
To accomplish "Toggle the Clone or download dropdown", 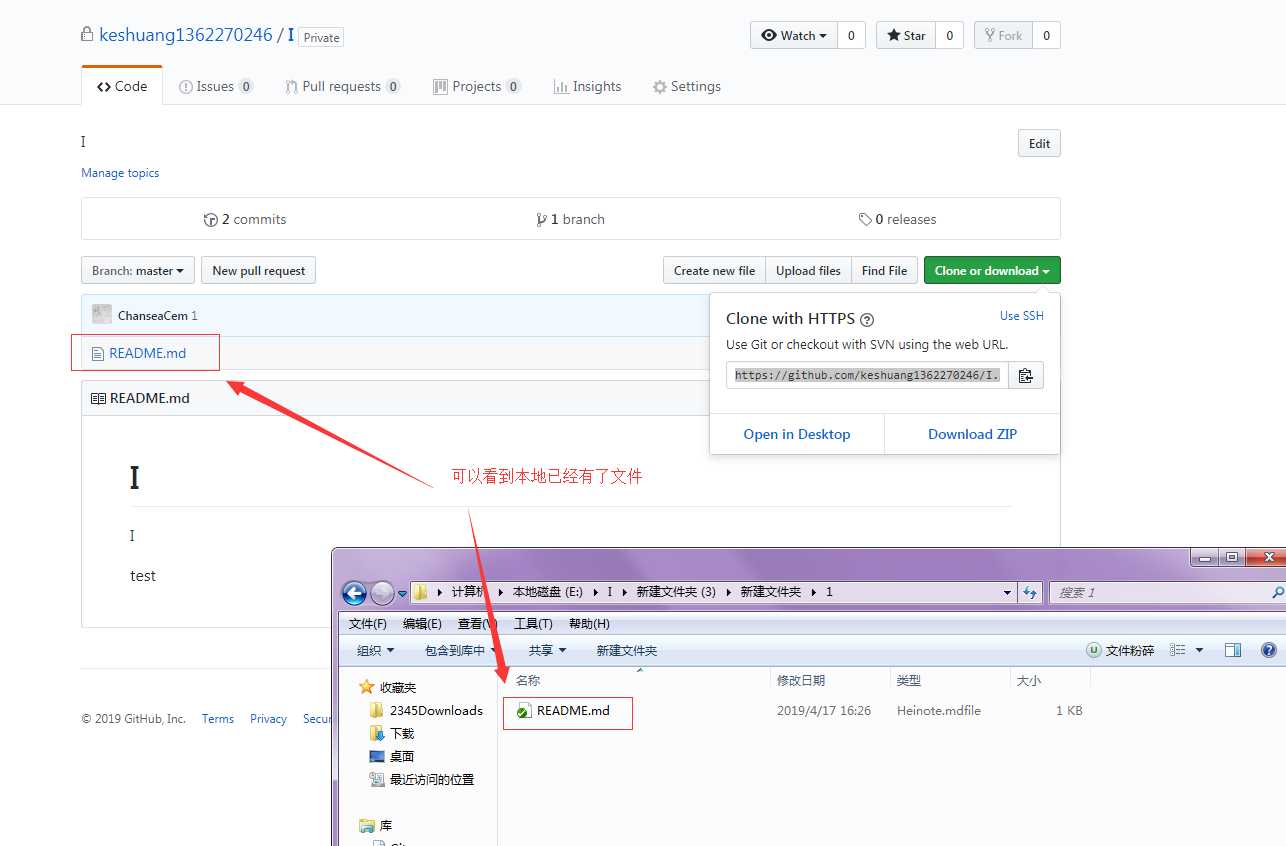I will 992,270.
